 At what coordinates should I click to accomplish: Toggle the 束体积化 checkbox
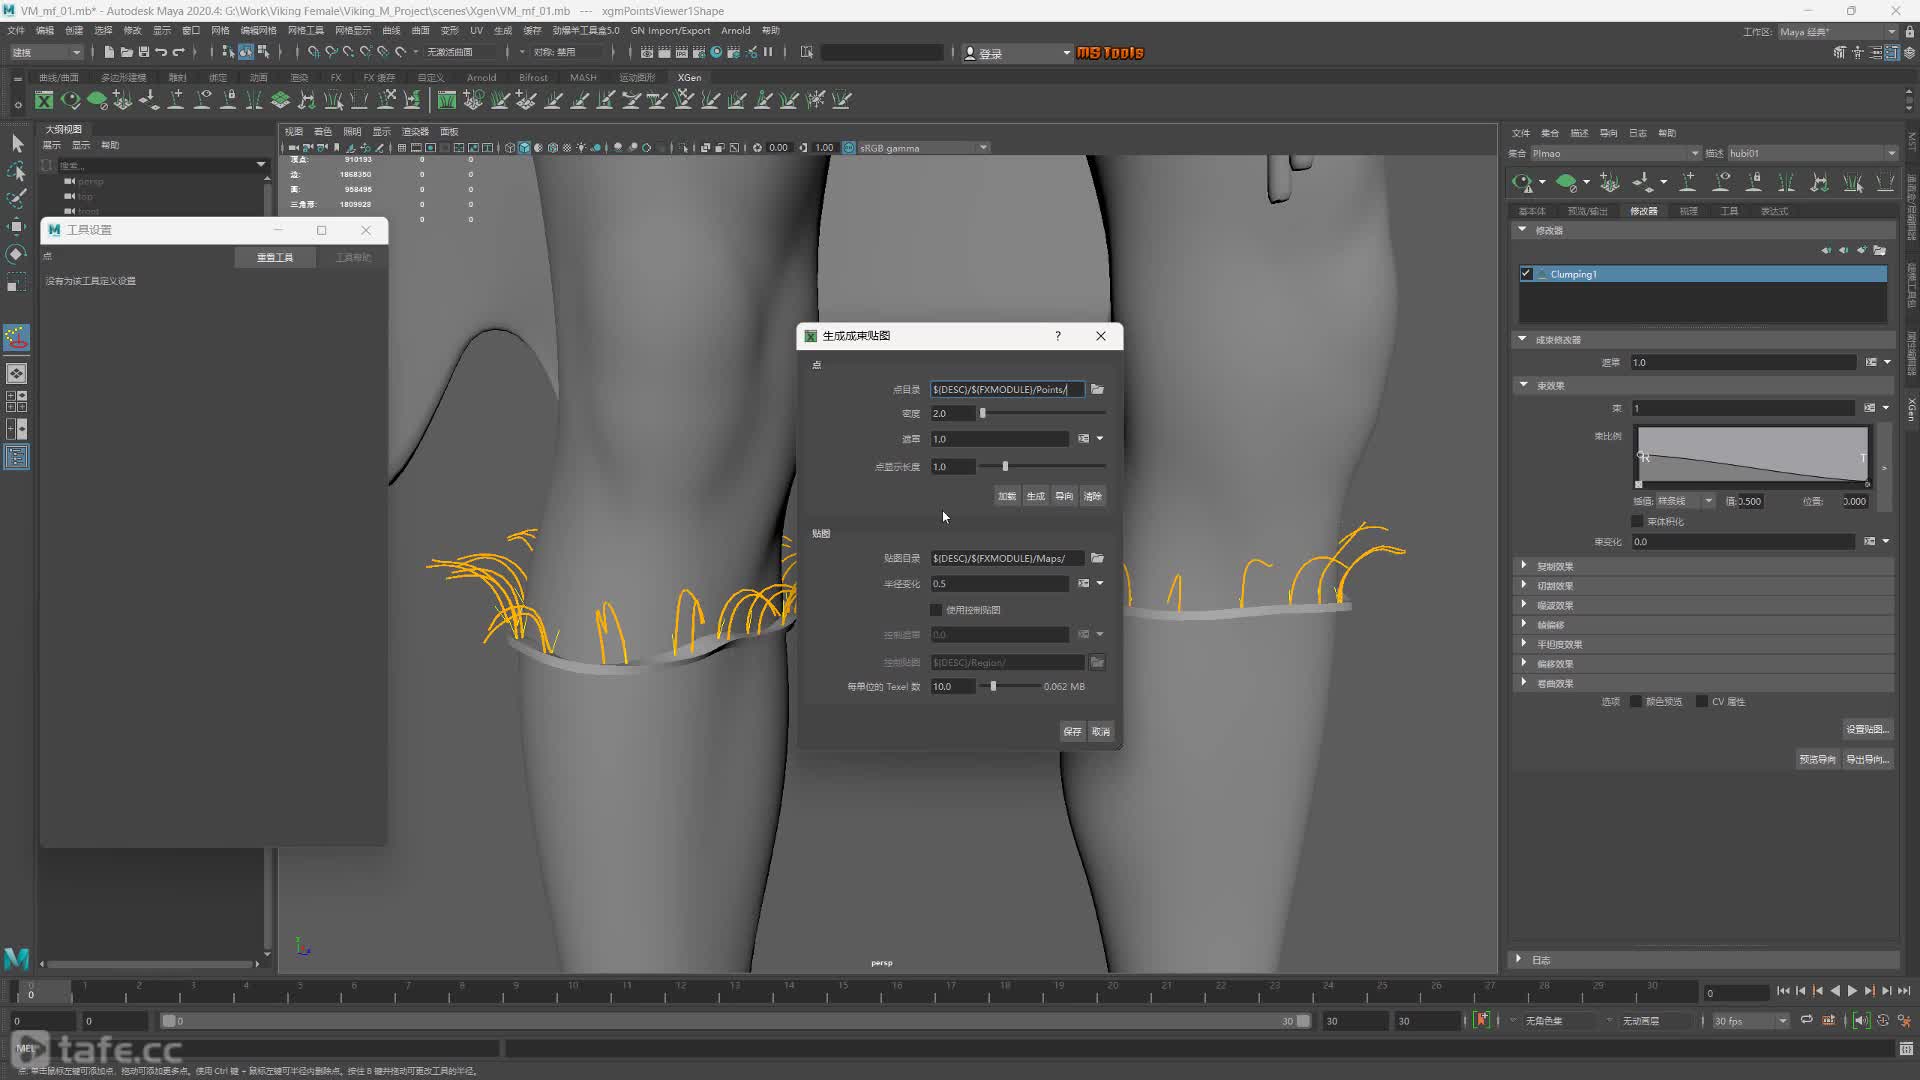[x=1637, y=521]
